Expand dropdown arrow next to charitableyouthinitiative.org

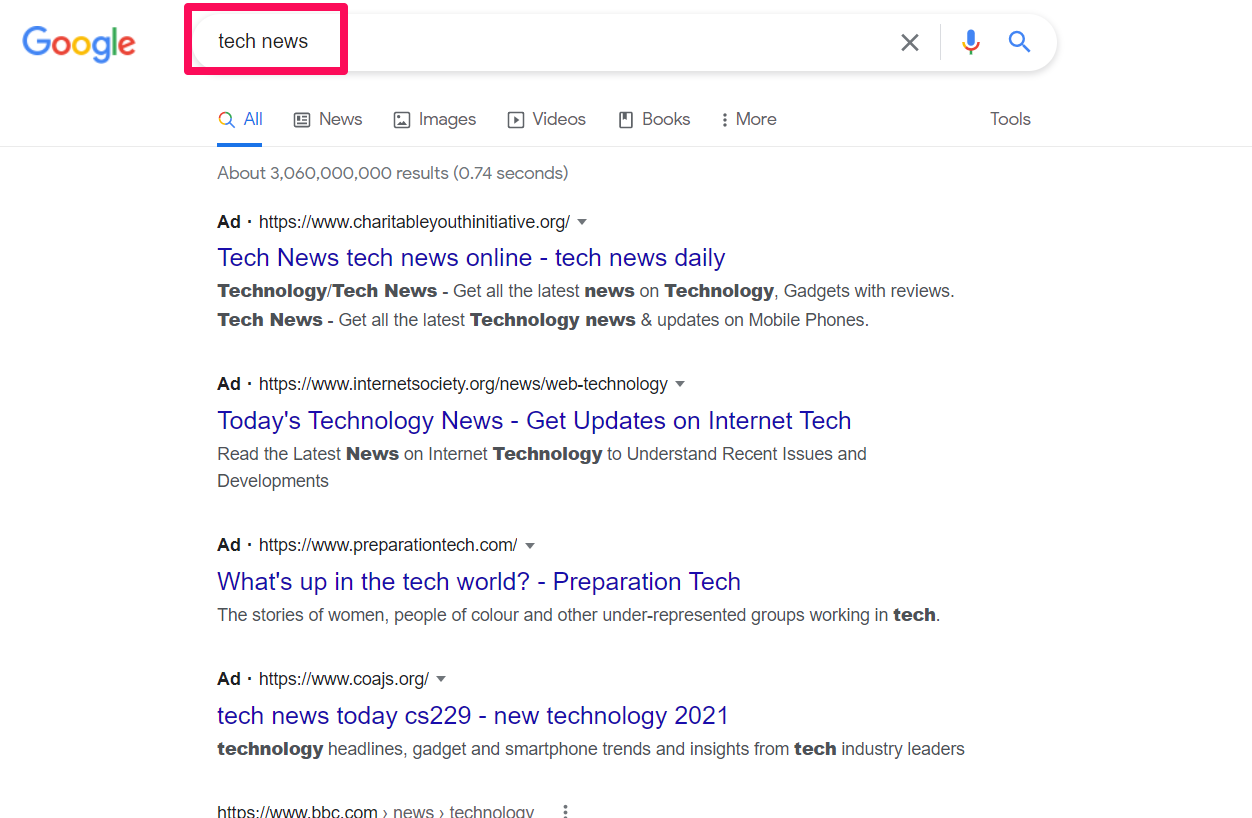coord(582,222)
